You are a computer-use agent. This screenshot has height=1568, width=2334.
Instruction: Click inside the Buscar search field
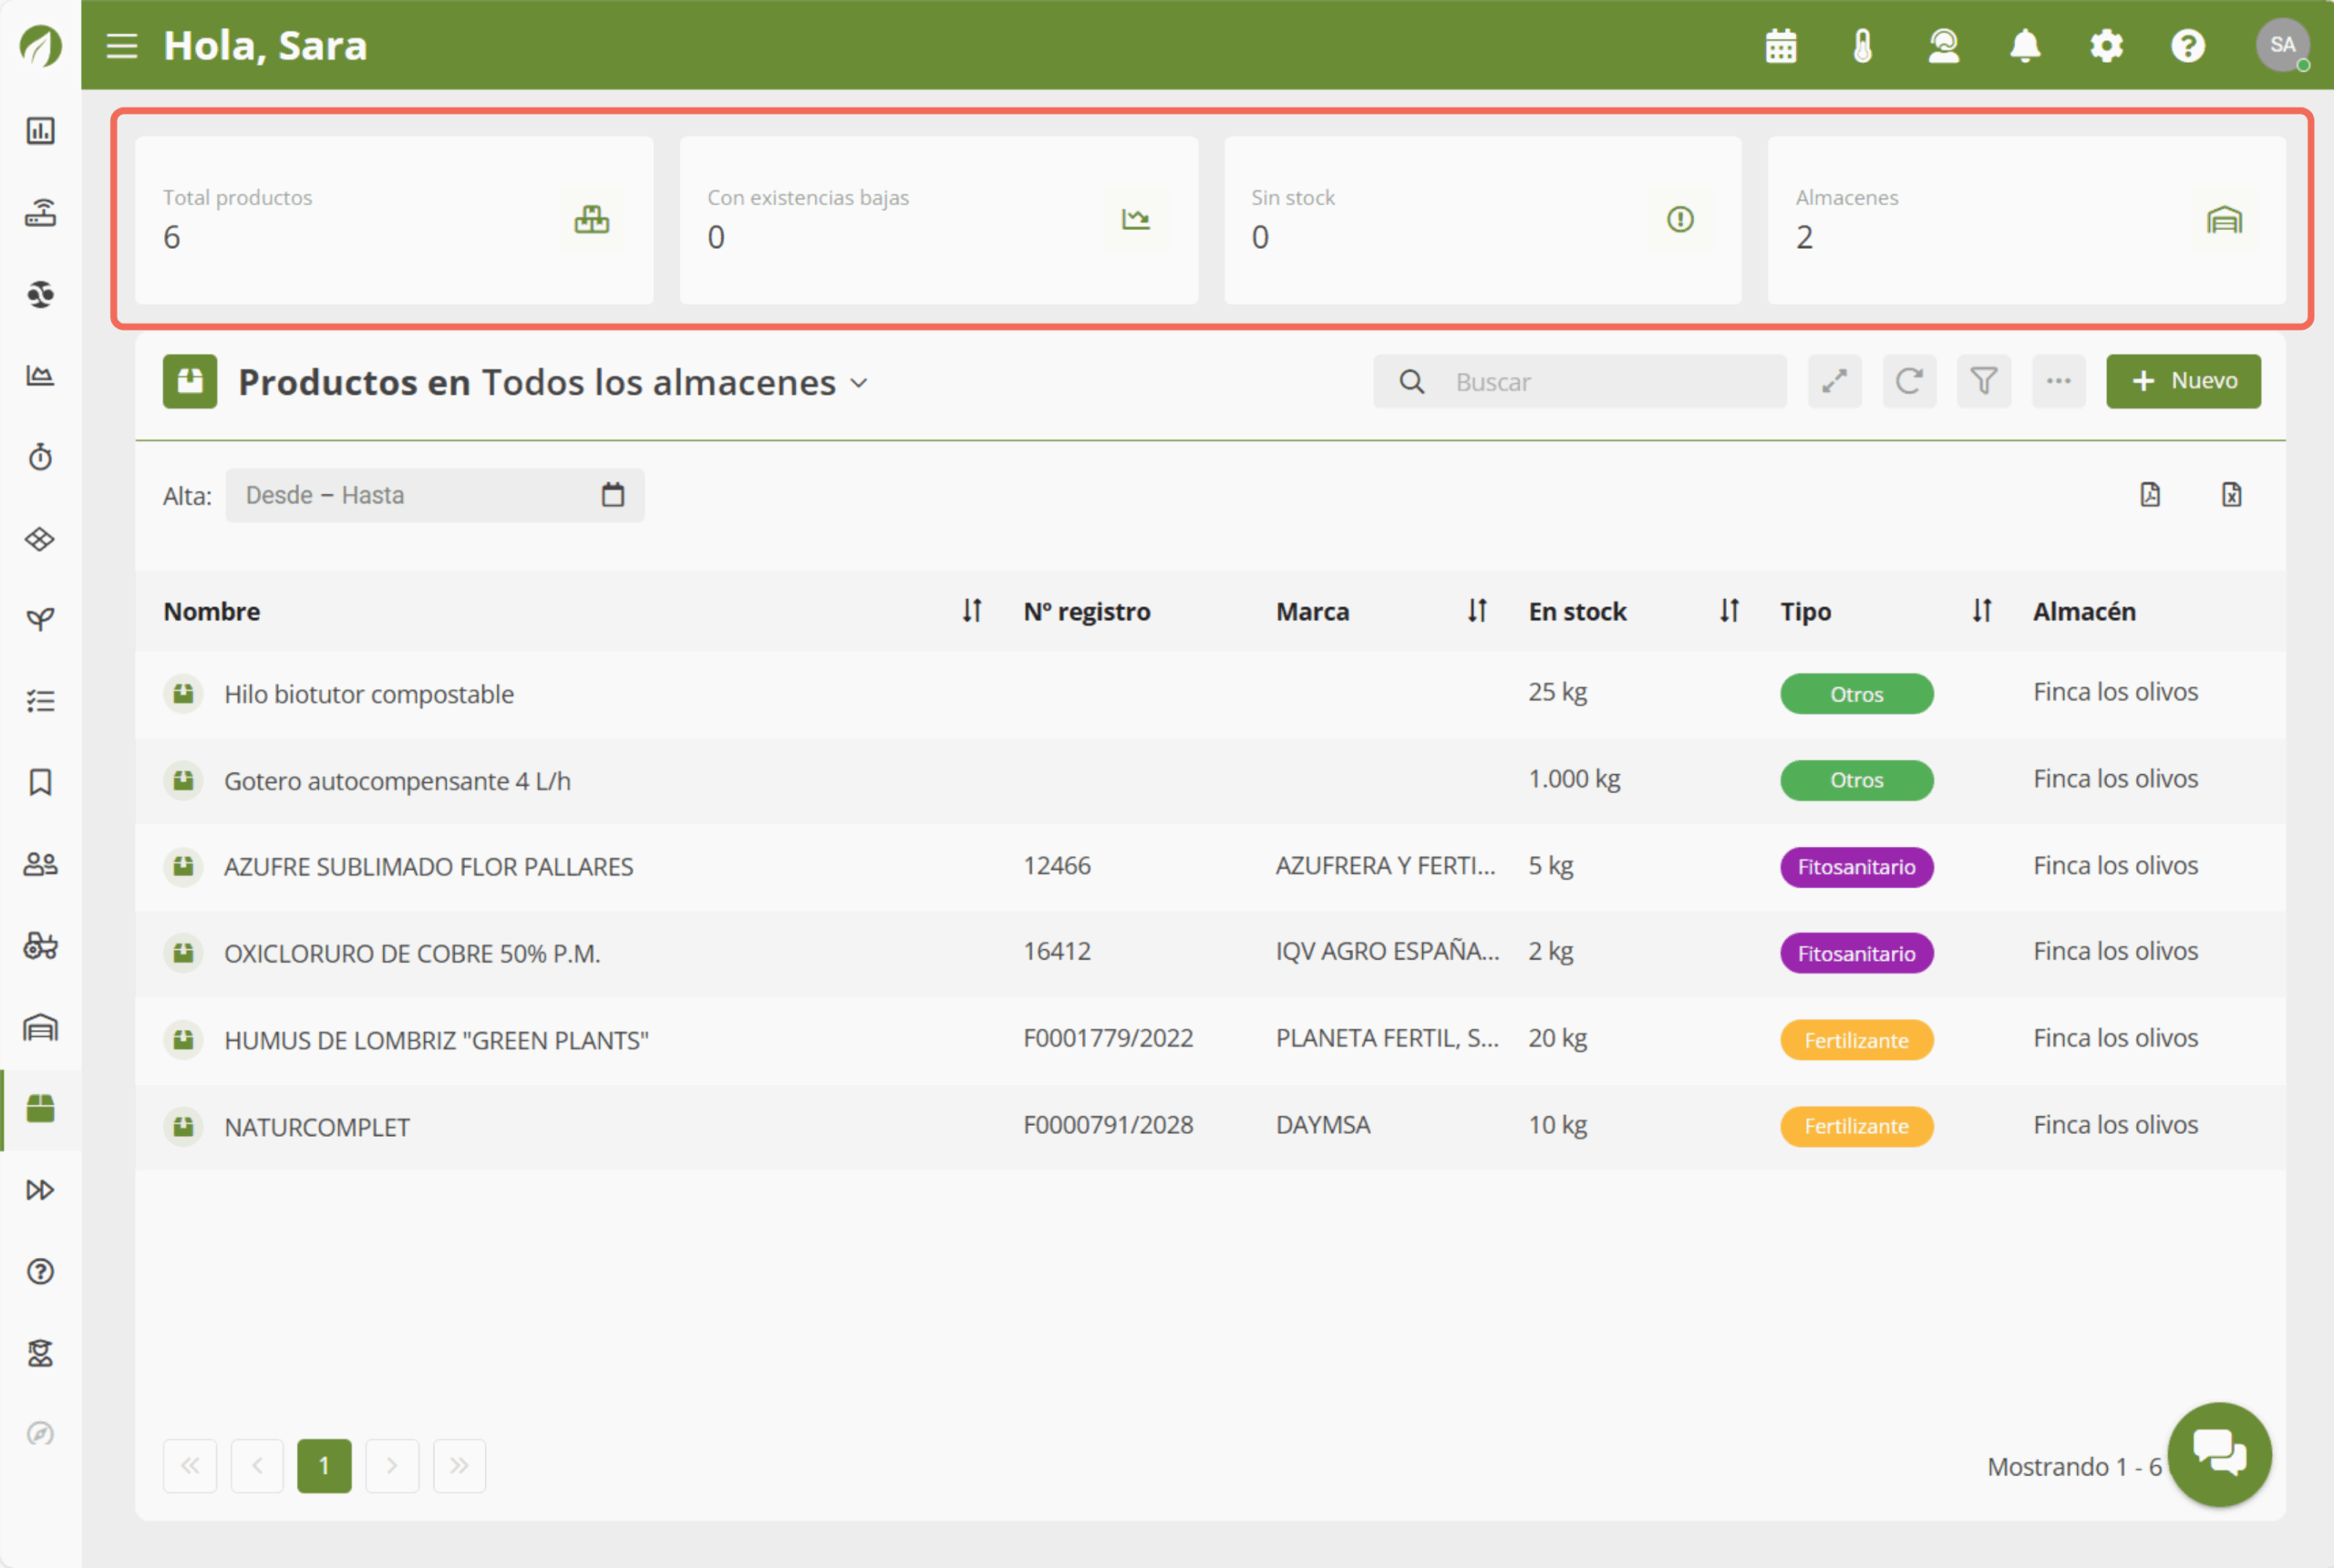[1600, 381]
